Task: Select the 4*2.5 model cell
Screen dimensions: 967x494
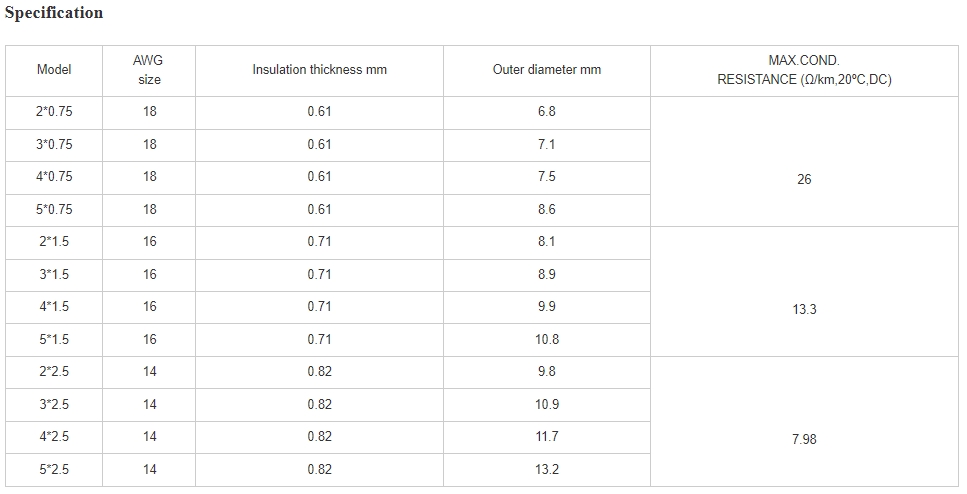Action: click(x=54, y=437)
